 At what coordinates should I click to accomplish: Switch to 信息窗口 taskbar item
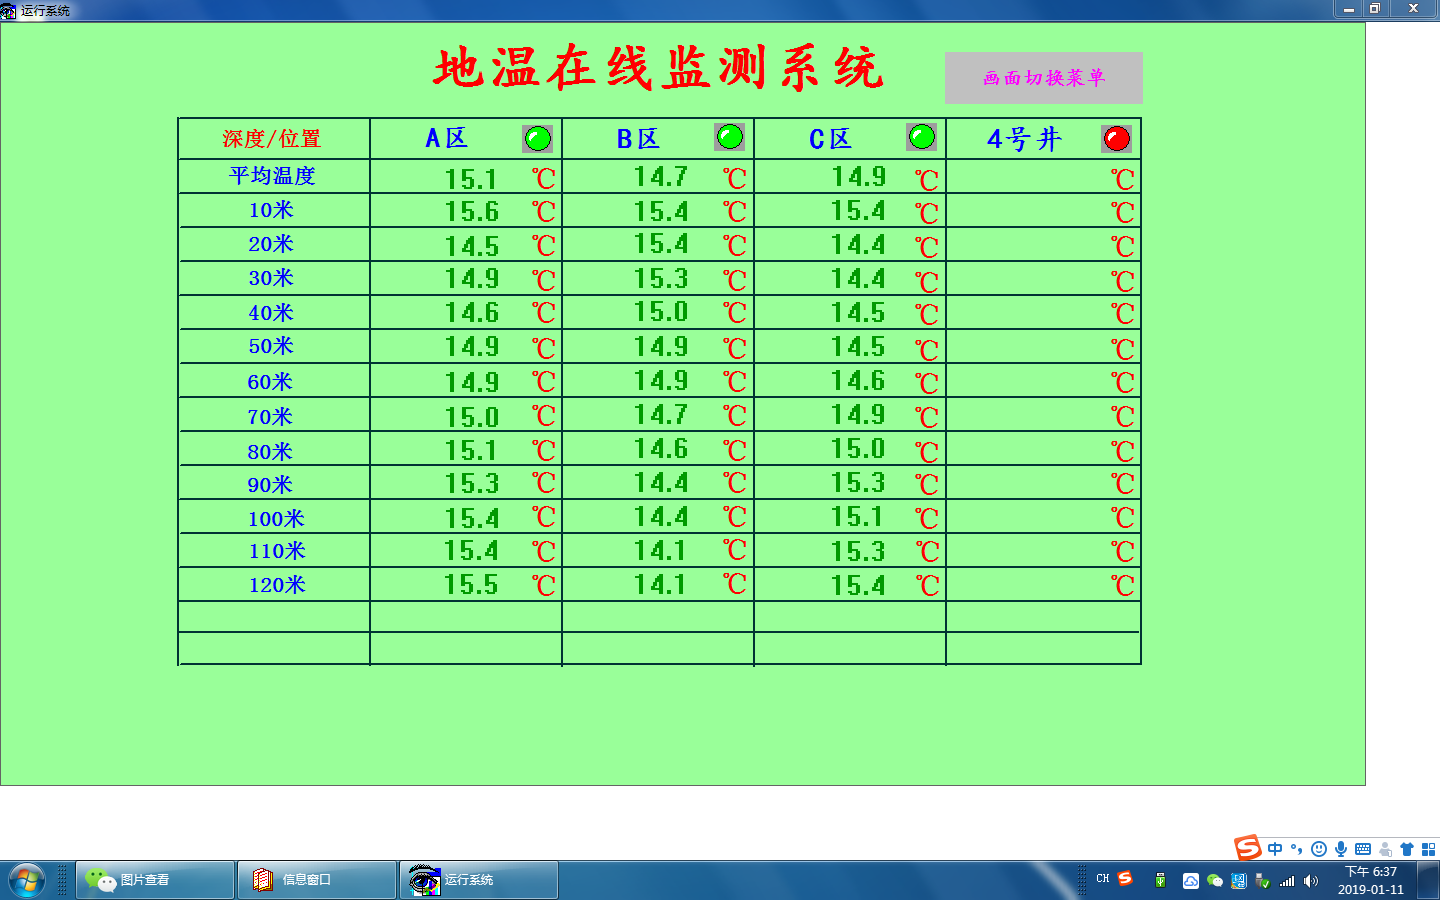tap(317, 880)
